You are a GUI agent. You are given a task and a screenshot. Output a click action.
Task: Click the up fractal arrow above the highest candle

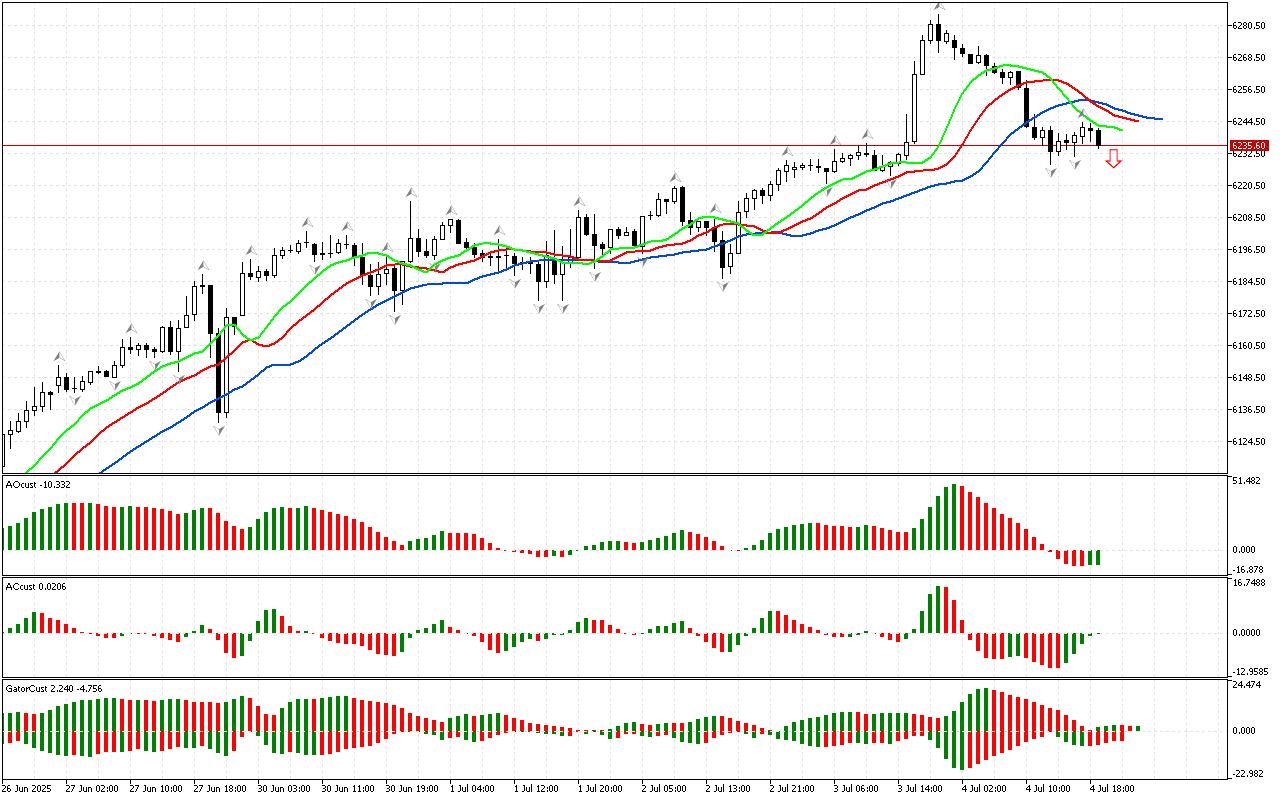(x=937, y=6)
